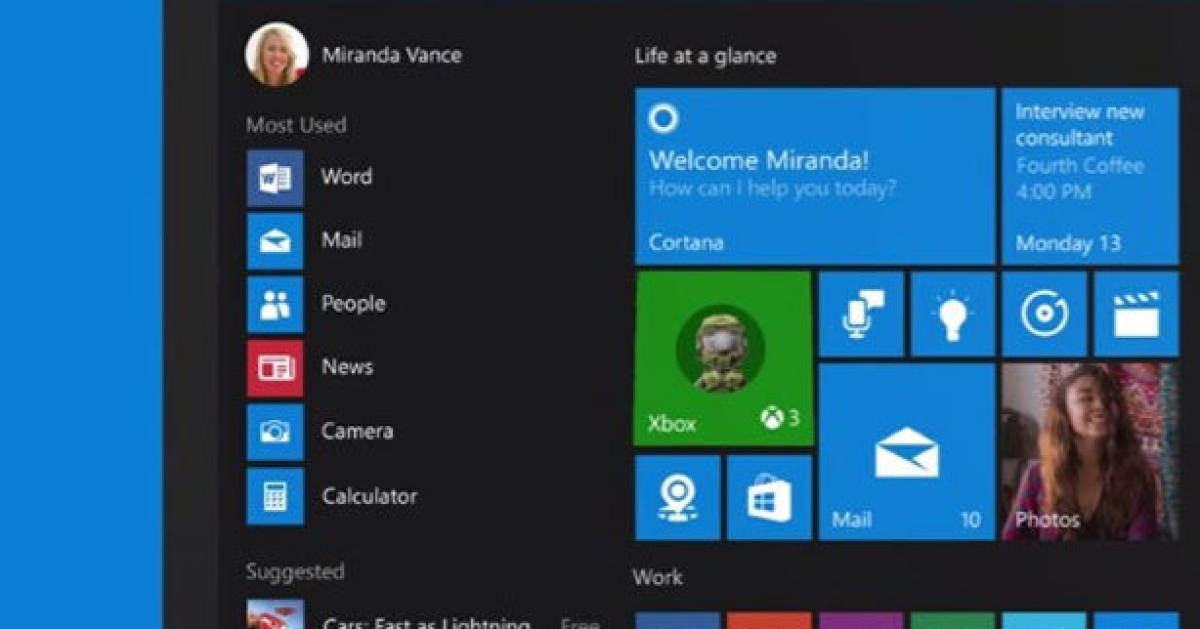Viewport: 1200px width, 629px height.
Task: Click the green Xbox tile
Action: (722, 357)
